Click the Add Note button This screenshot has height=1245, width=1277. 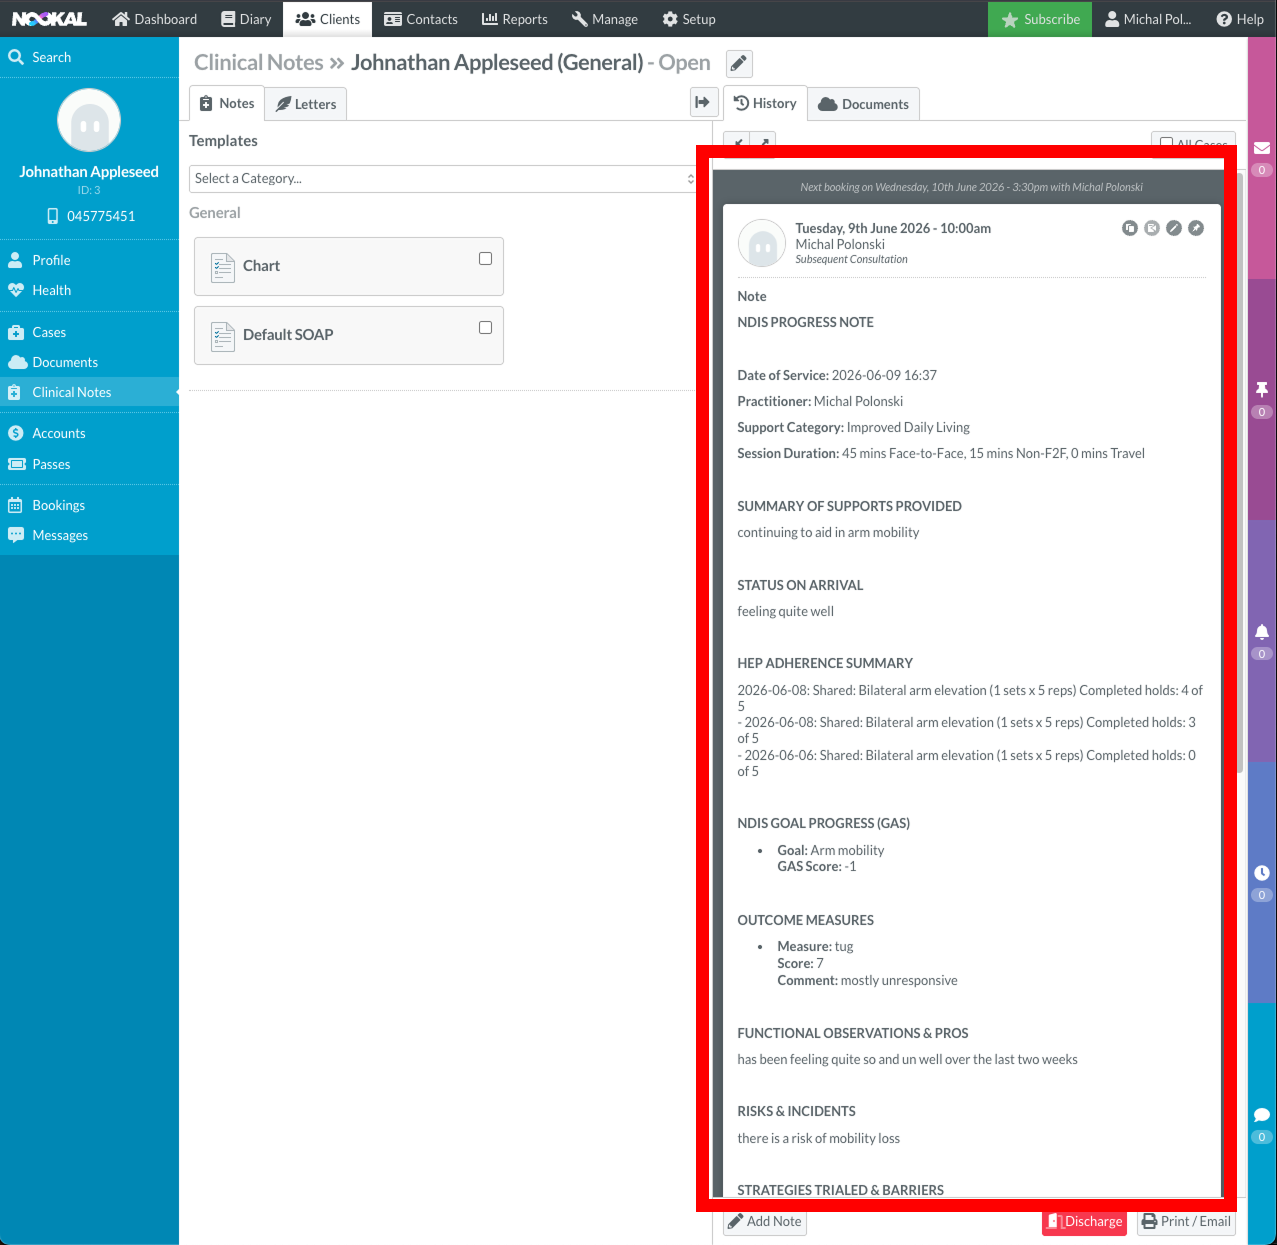click(765, 1221)
